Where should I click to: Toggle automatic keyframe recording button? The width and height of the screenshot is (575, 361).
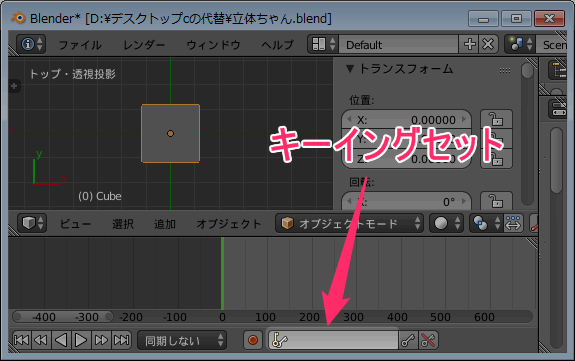[253, 340]
